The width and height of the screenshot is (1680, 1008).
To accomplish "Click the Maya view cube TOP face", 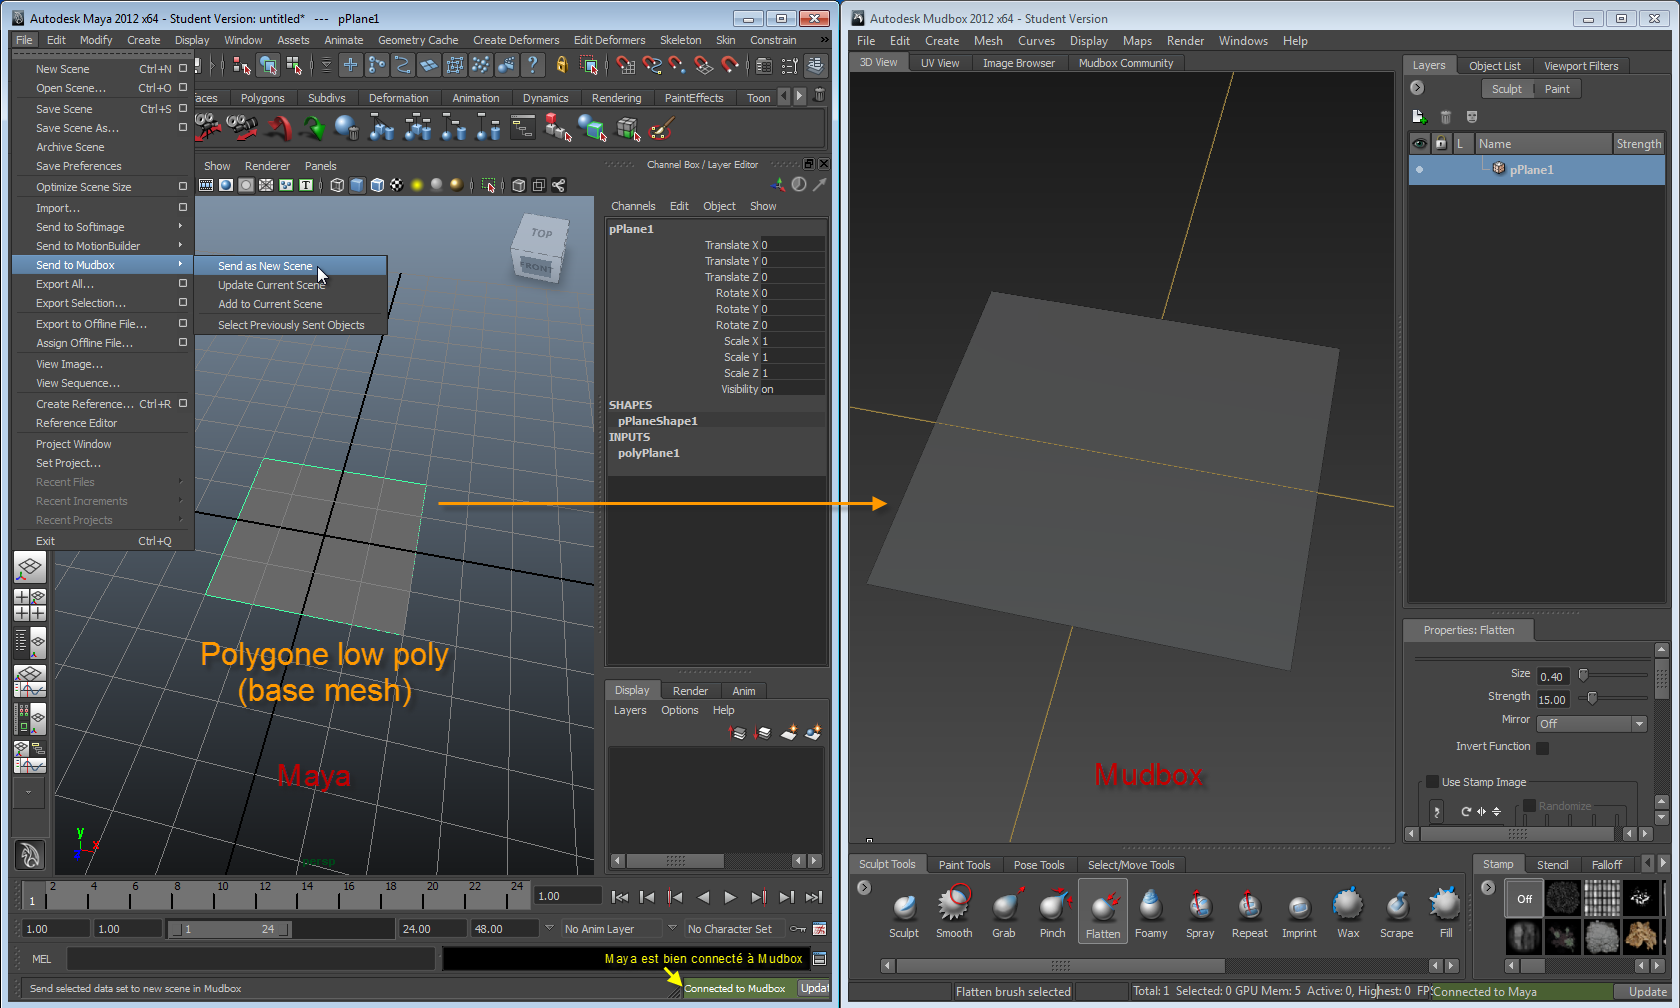I will click(x=541, y=233).
